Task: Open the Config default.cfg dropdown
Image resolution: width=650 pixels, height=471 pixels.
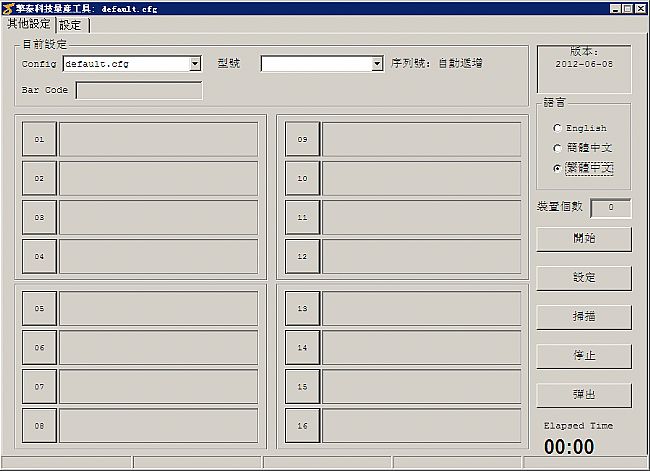Action: coord(195,64)
